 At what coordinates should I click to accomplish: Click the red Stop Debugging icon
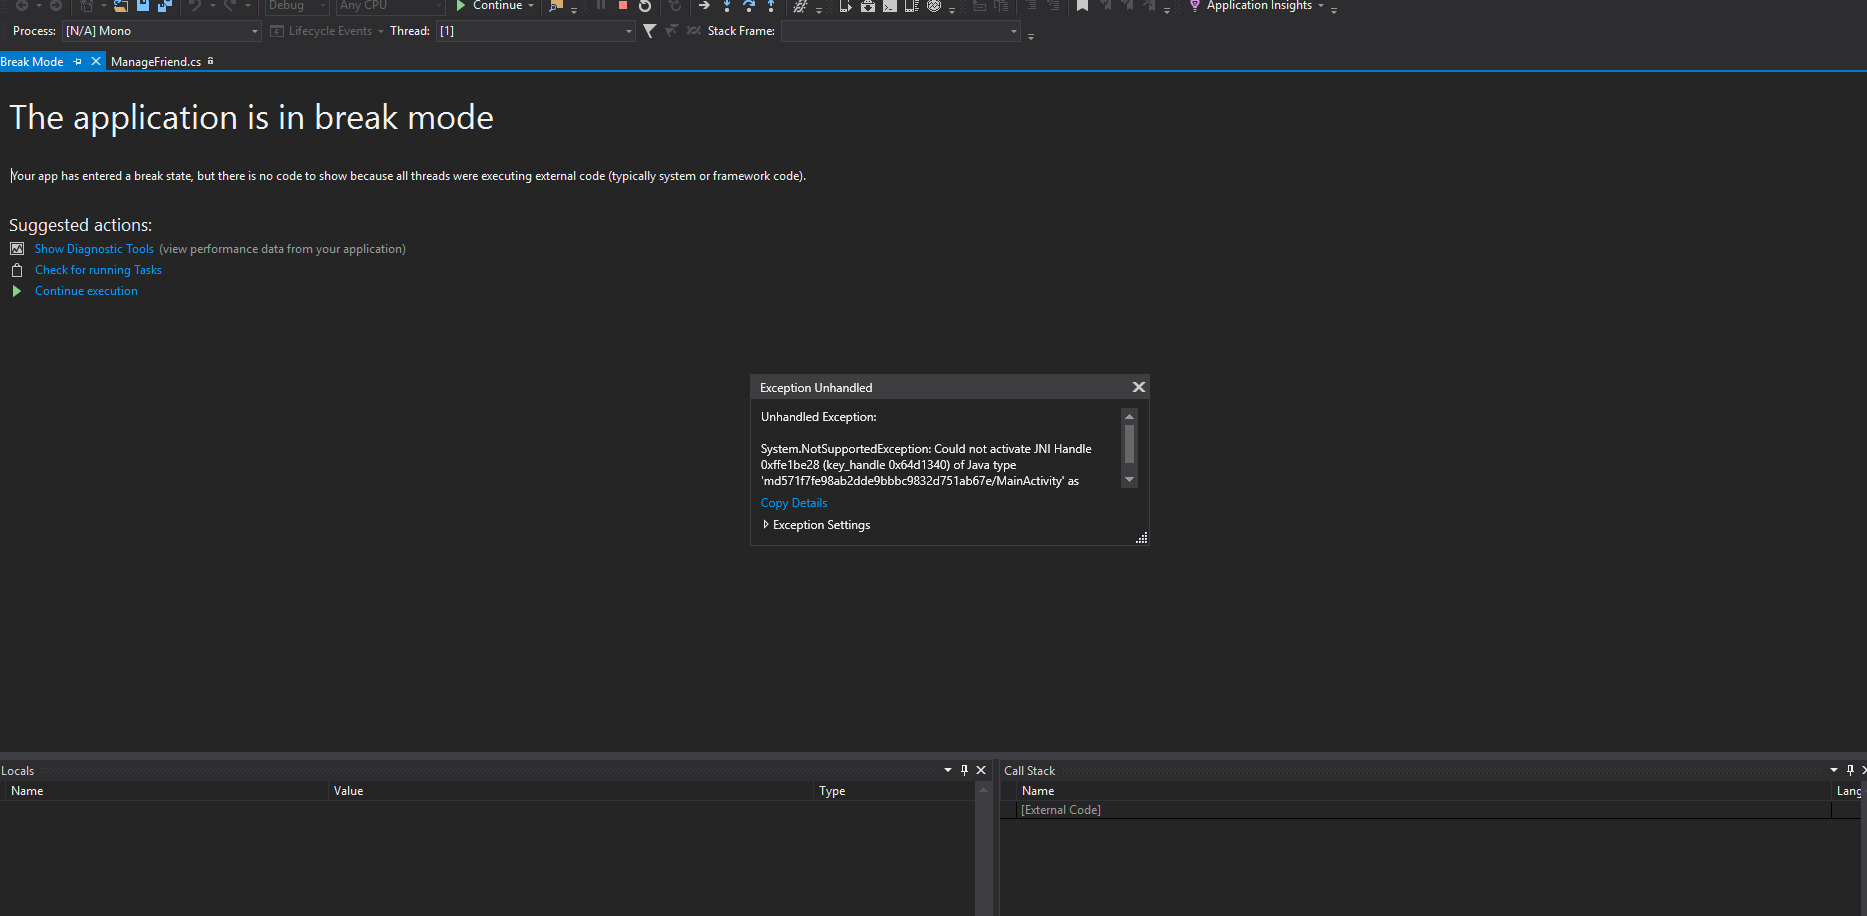(x=623, y=5)
